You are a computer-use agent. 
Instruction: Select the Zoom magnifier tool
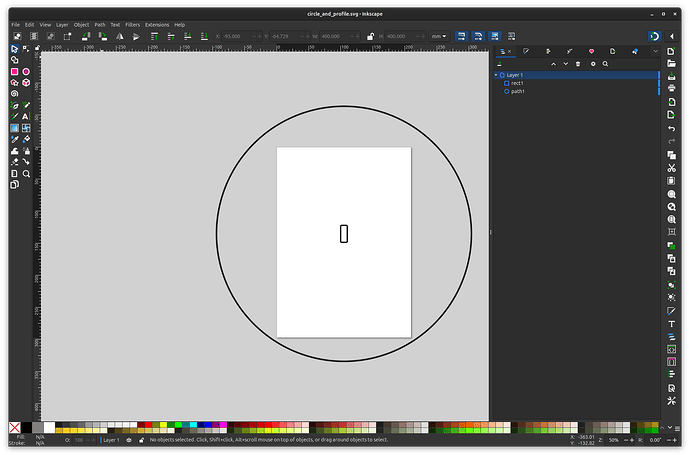(26, 174)
